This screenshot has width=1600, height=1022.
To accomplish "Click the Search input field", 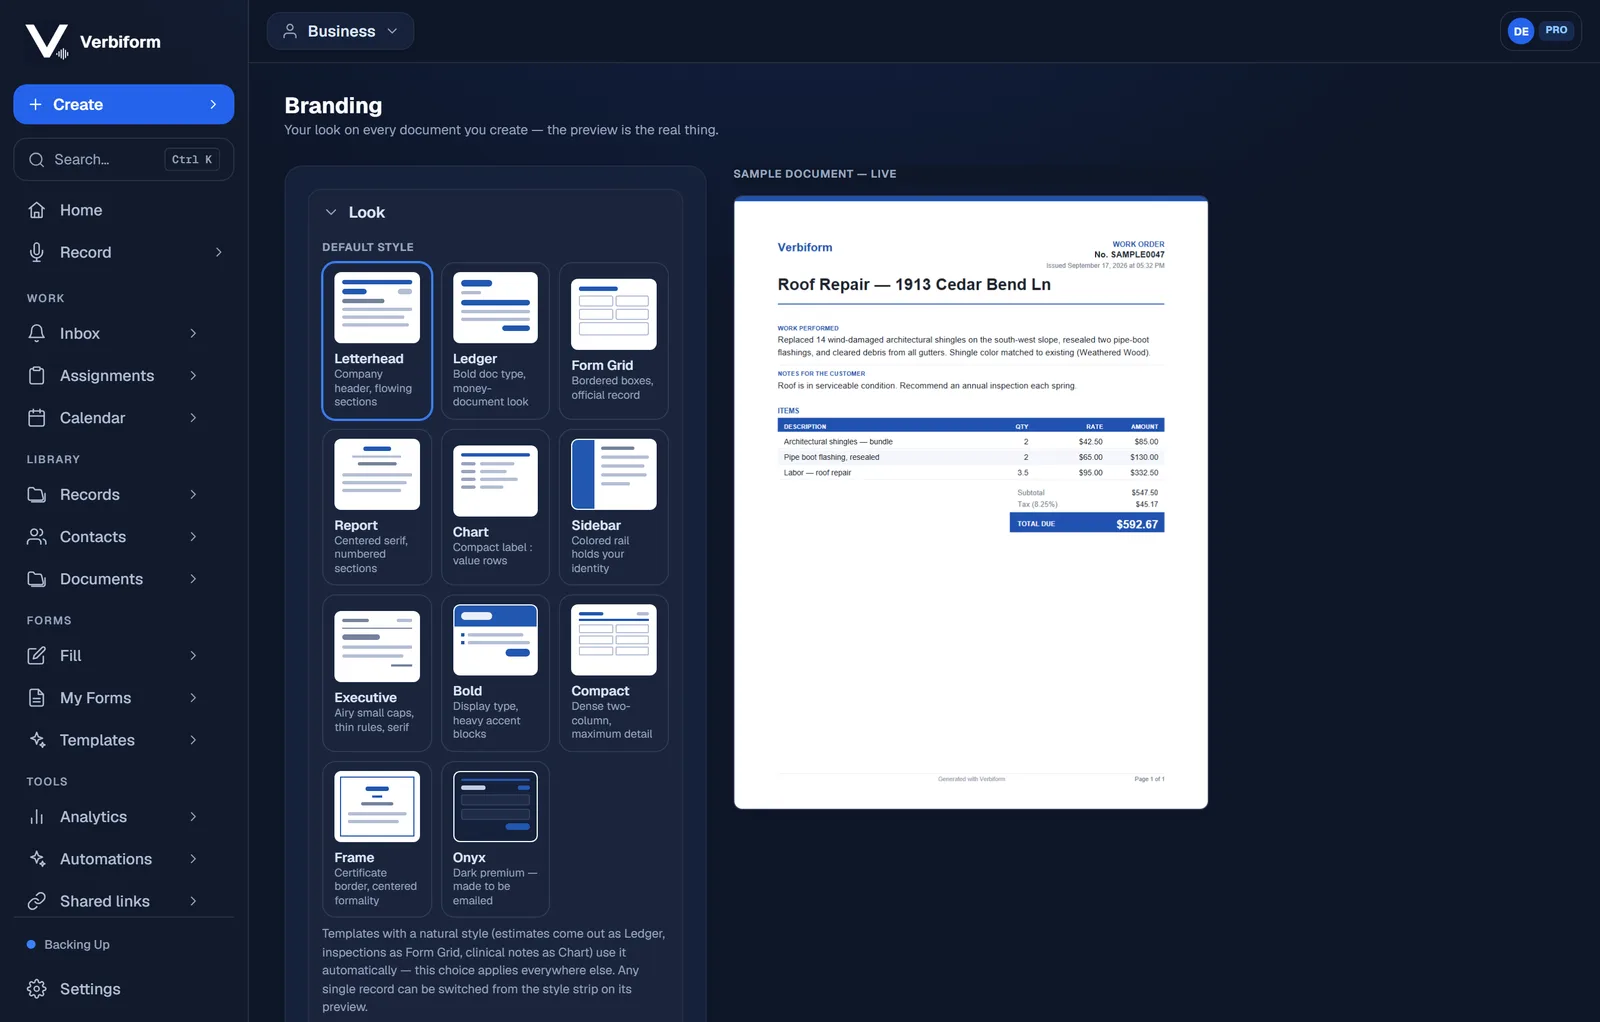I will pos(124,159).
